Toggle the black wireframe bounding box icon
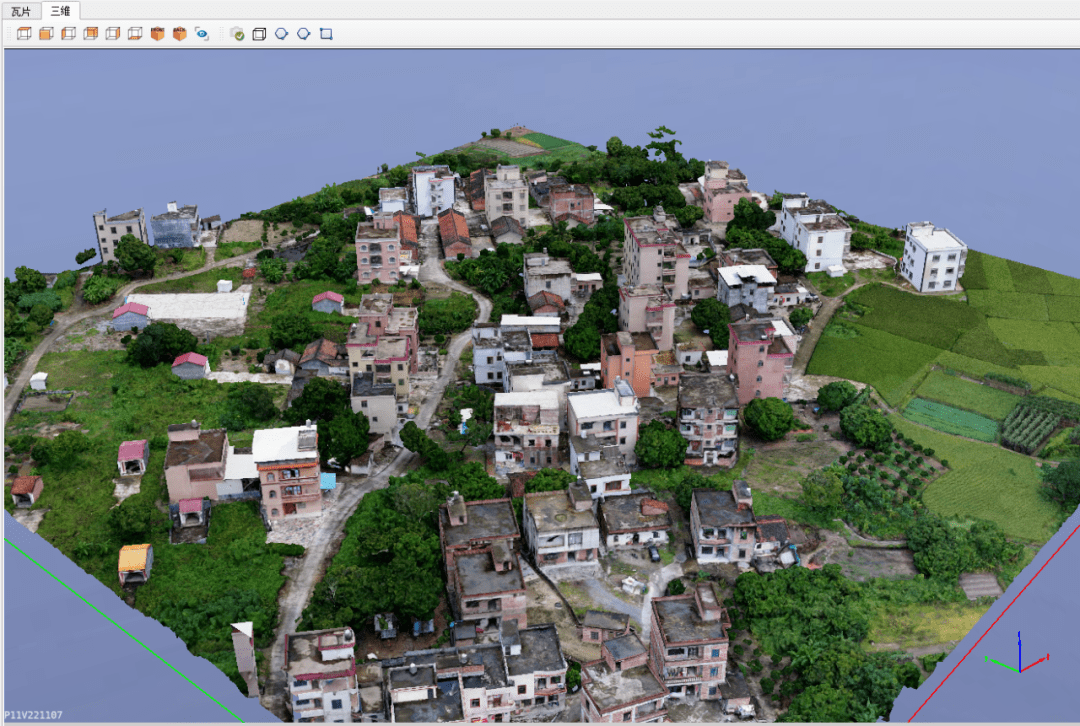This screenshot has width=1080, height=726. click(x=259, y=34)
